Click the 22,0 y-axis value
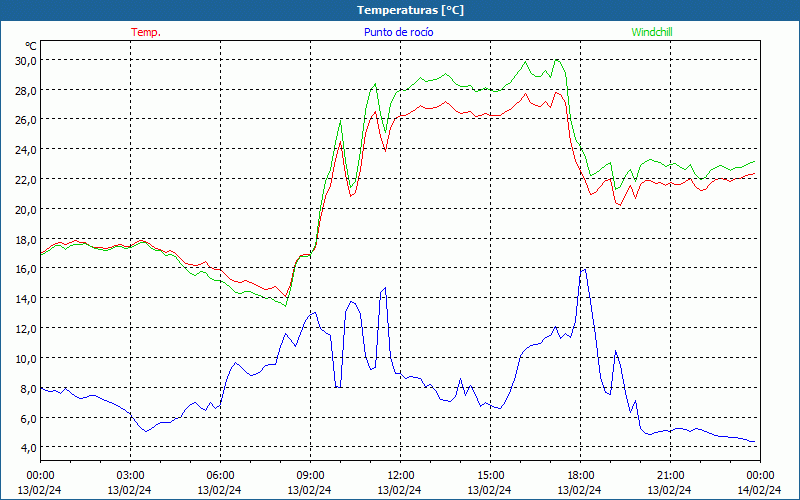This screenshot has width=800, height=500. pyautogui.click(x=26, y=180)
